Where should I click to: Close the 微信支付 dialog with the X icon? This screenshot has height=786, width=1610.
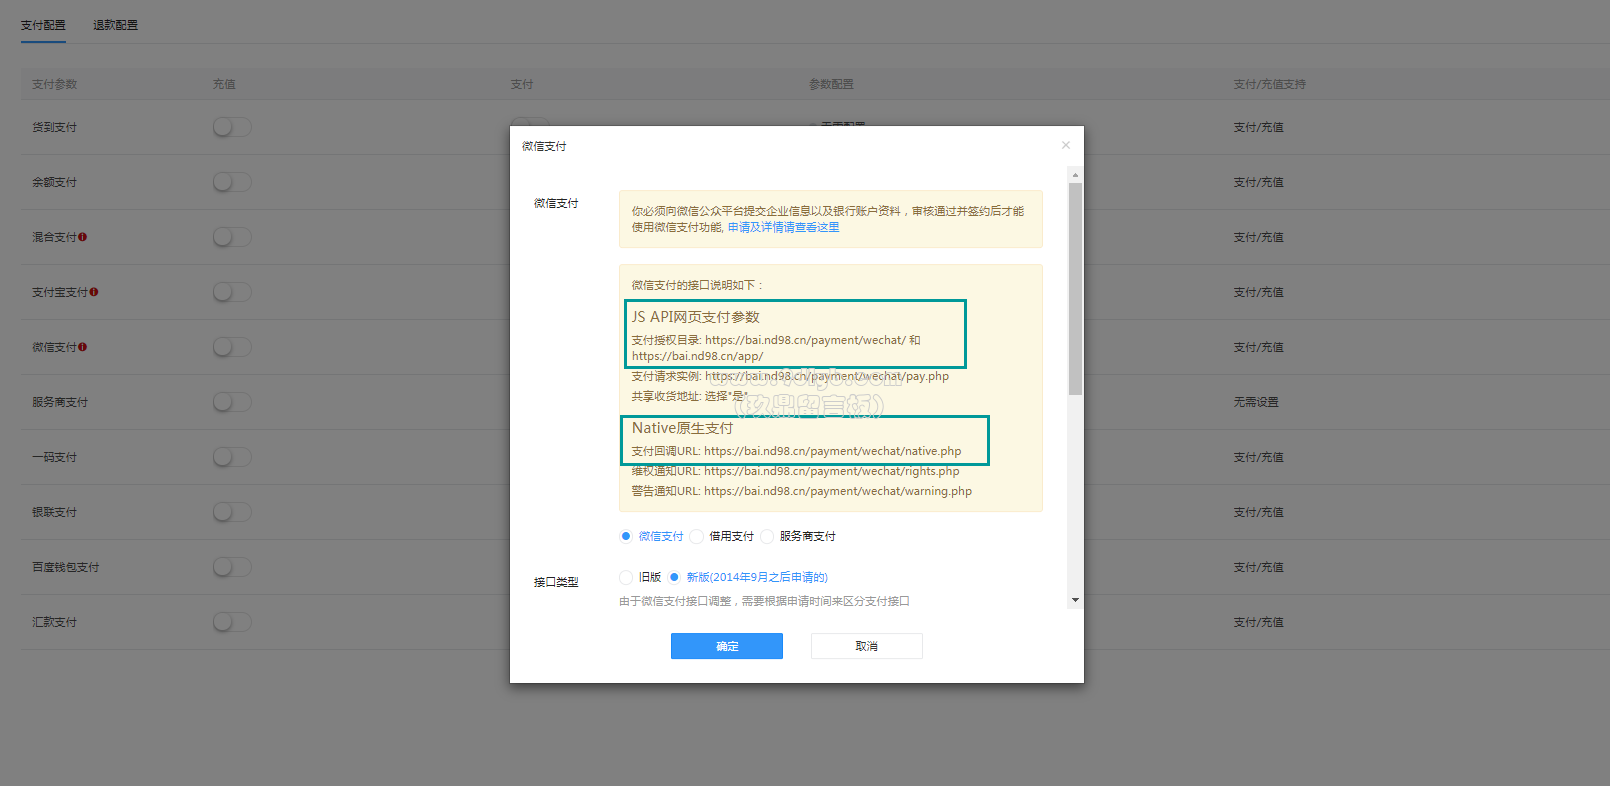1066,145
